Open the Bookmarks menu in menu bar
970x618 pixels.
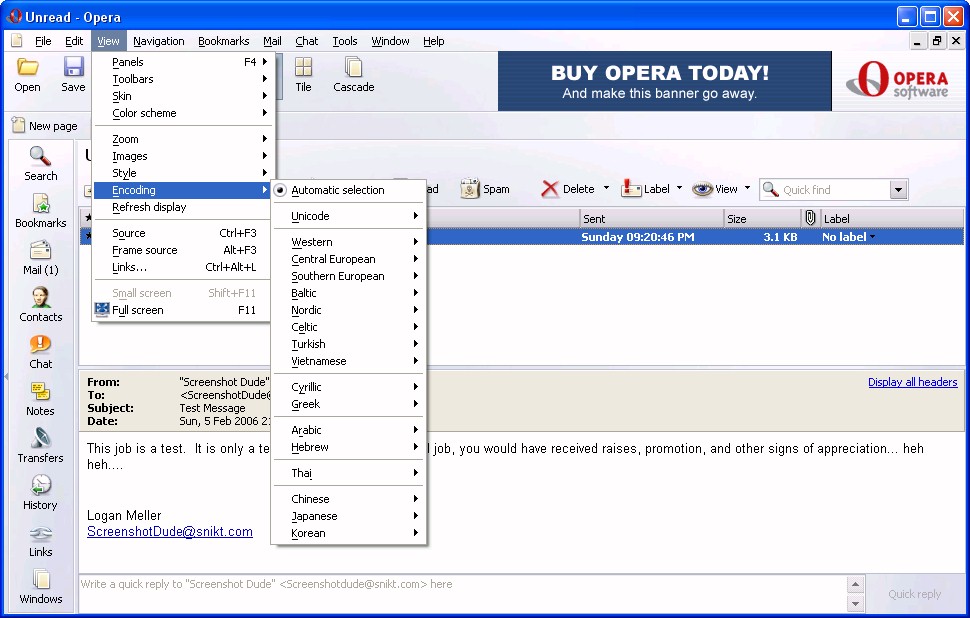[223, 41]
